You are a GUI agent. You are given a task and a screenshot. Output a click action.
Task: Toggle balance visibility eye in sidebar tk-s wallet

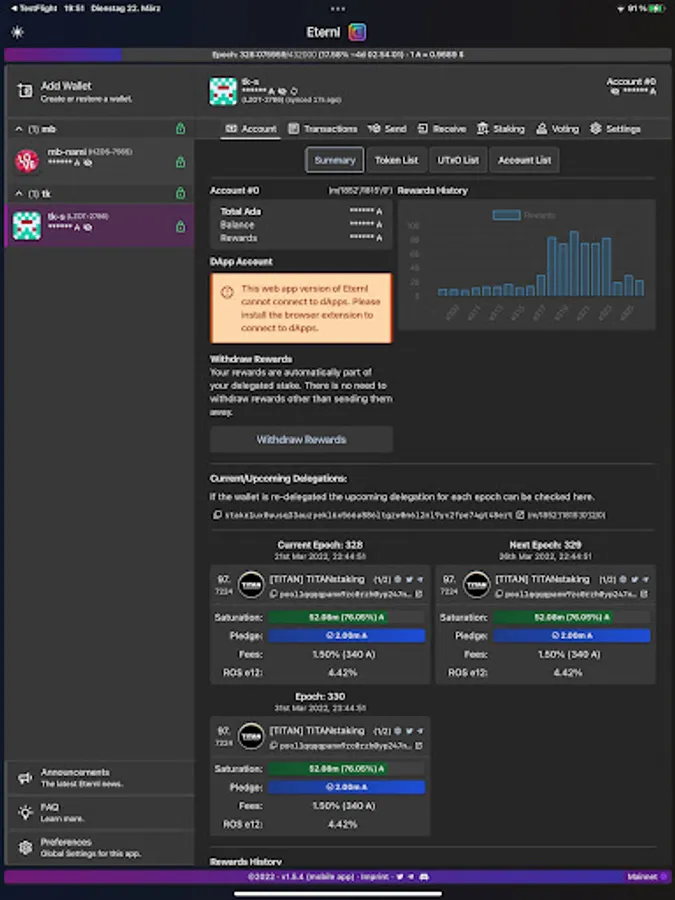88,228
